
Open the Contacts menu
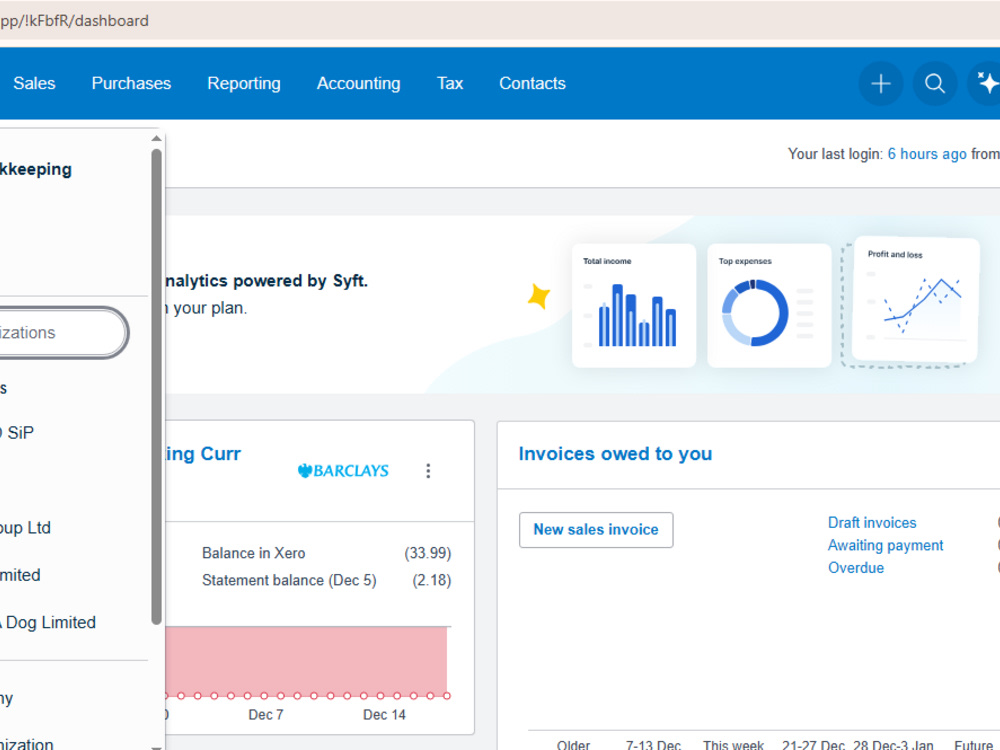coord(532,84)
